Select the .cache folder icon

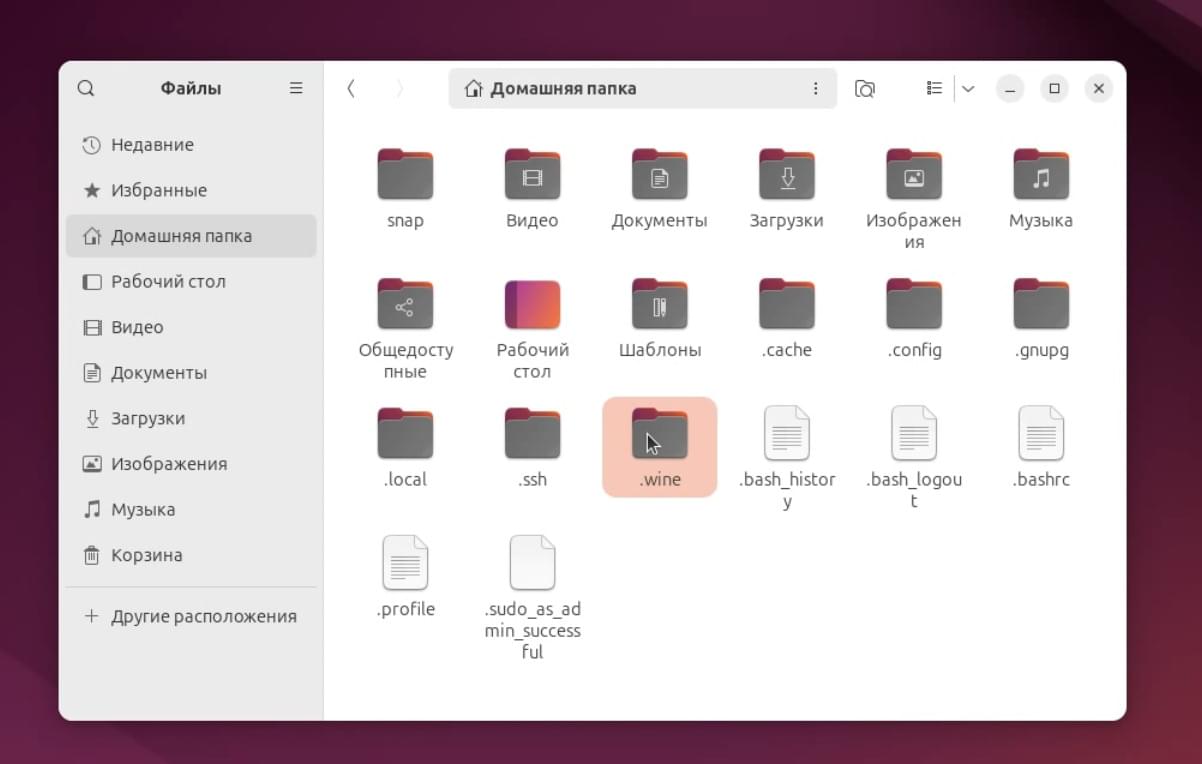[786, 304]
